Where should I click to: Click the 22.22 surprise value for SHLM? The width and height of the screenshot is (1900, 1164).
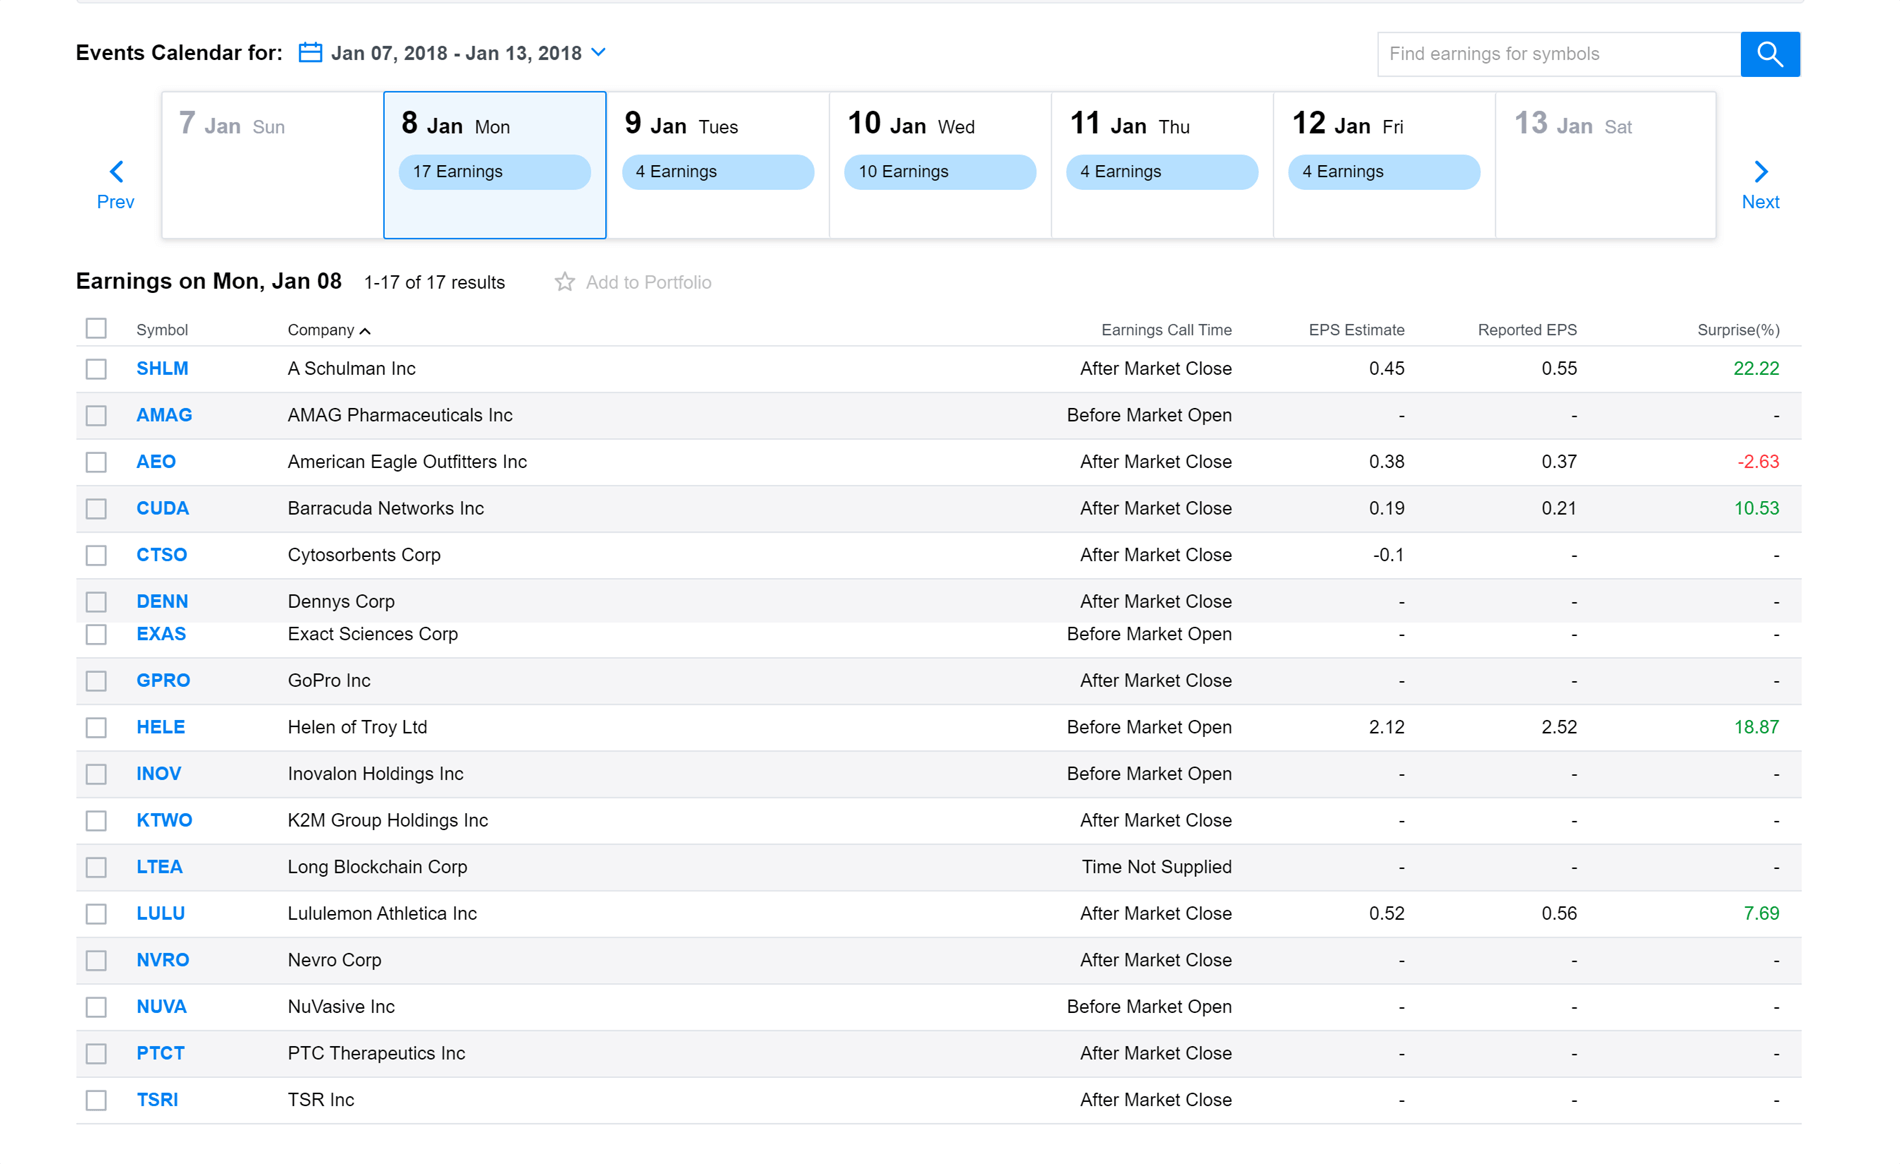tap(1756, 369)
